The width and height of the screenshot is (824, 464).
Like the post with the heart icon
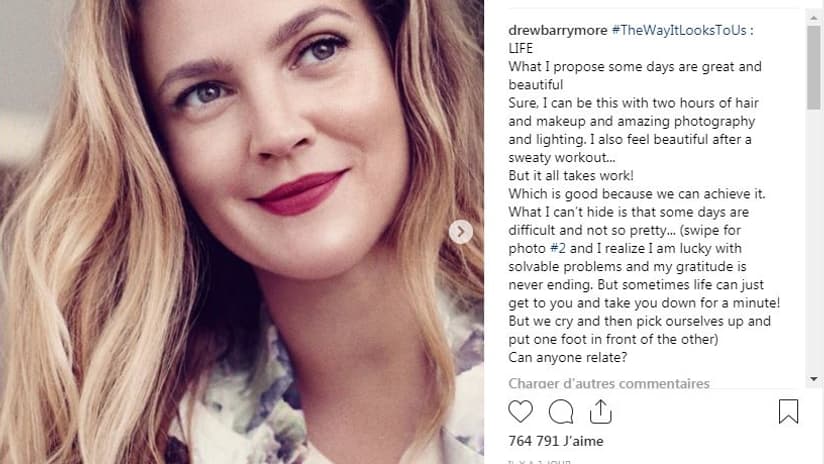(521, 411)
